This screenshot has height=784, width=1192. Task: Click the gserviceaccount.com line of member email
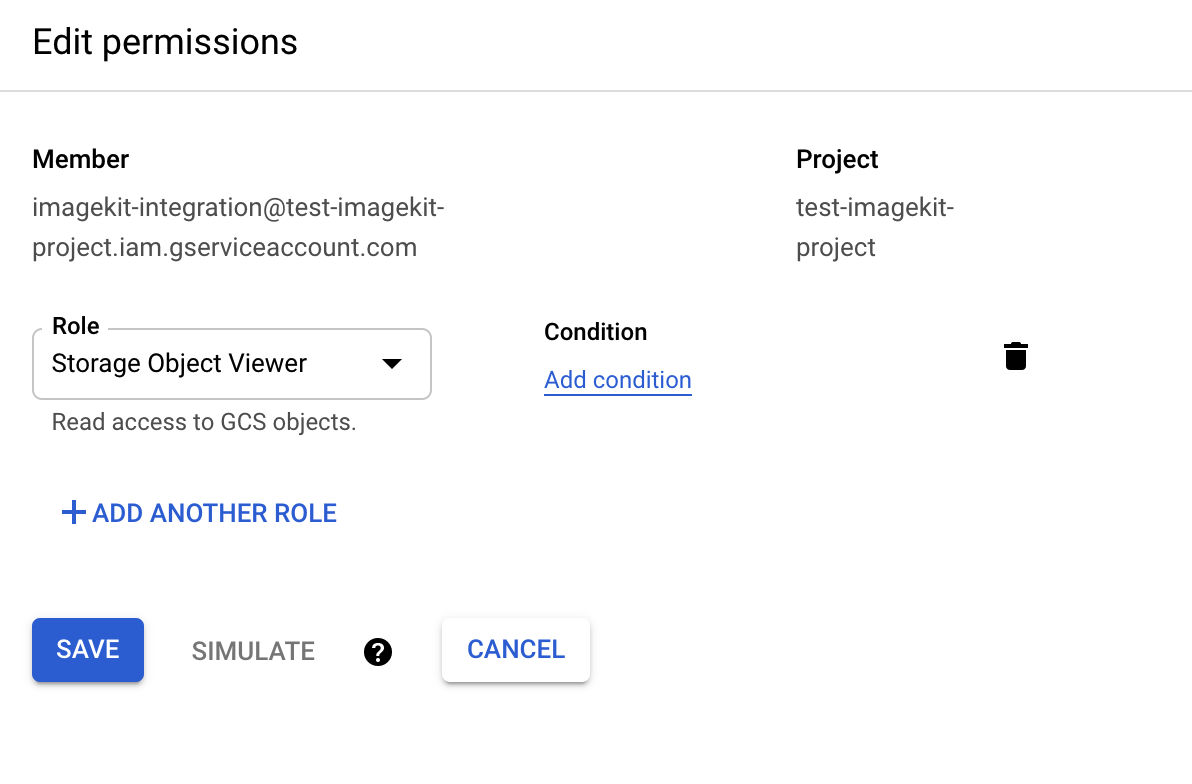pyautogui.click(x=224, y=247)
